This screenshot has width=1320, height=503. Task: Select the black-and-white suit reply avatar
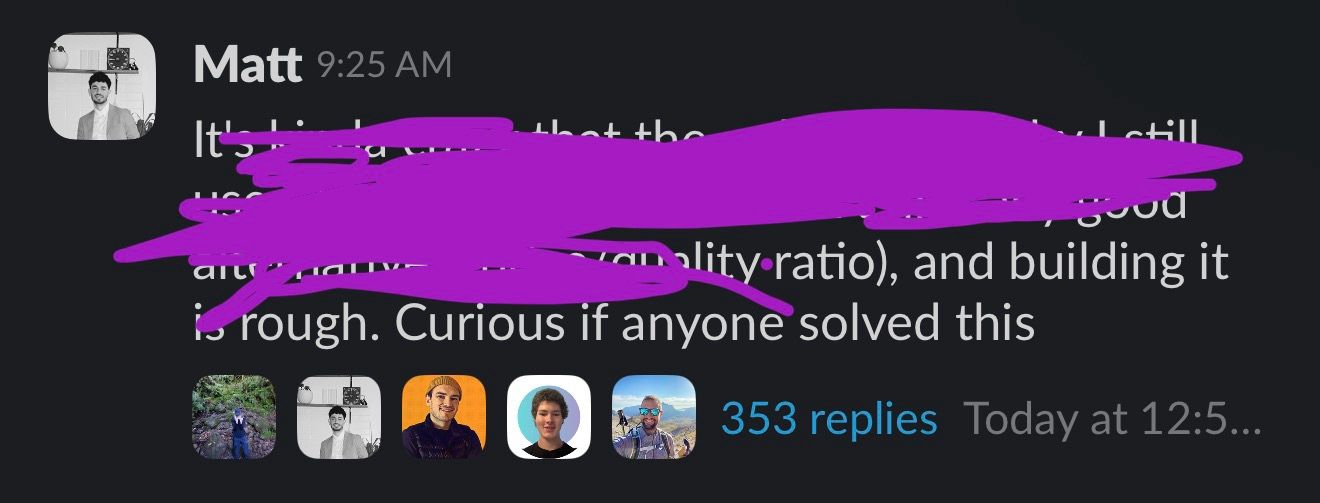click(339, 417)
